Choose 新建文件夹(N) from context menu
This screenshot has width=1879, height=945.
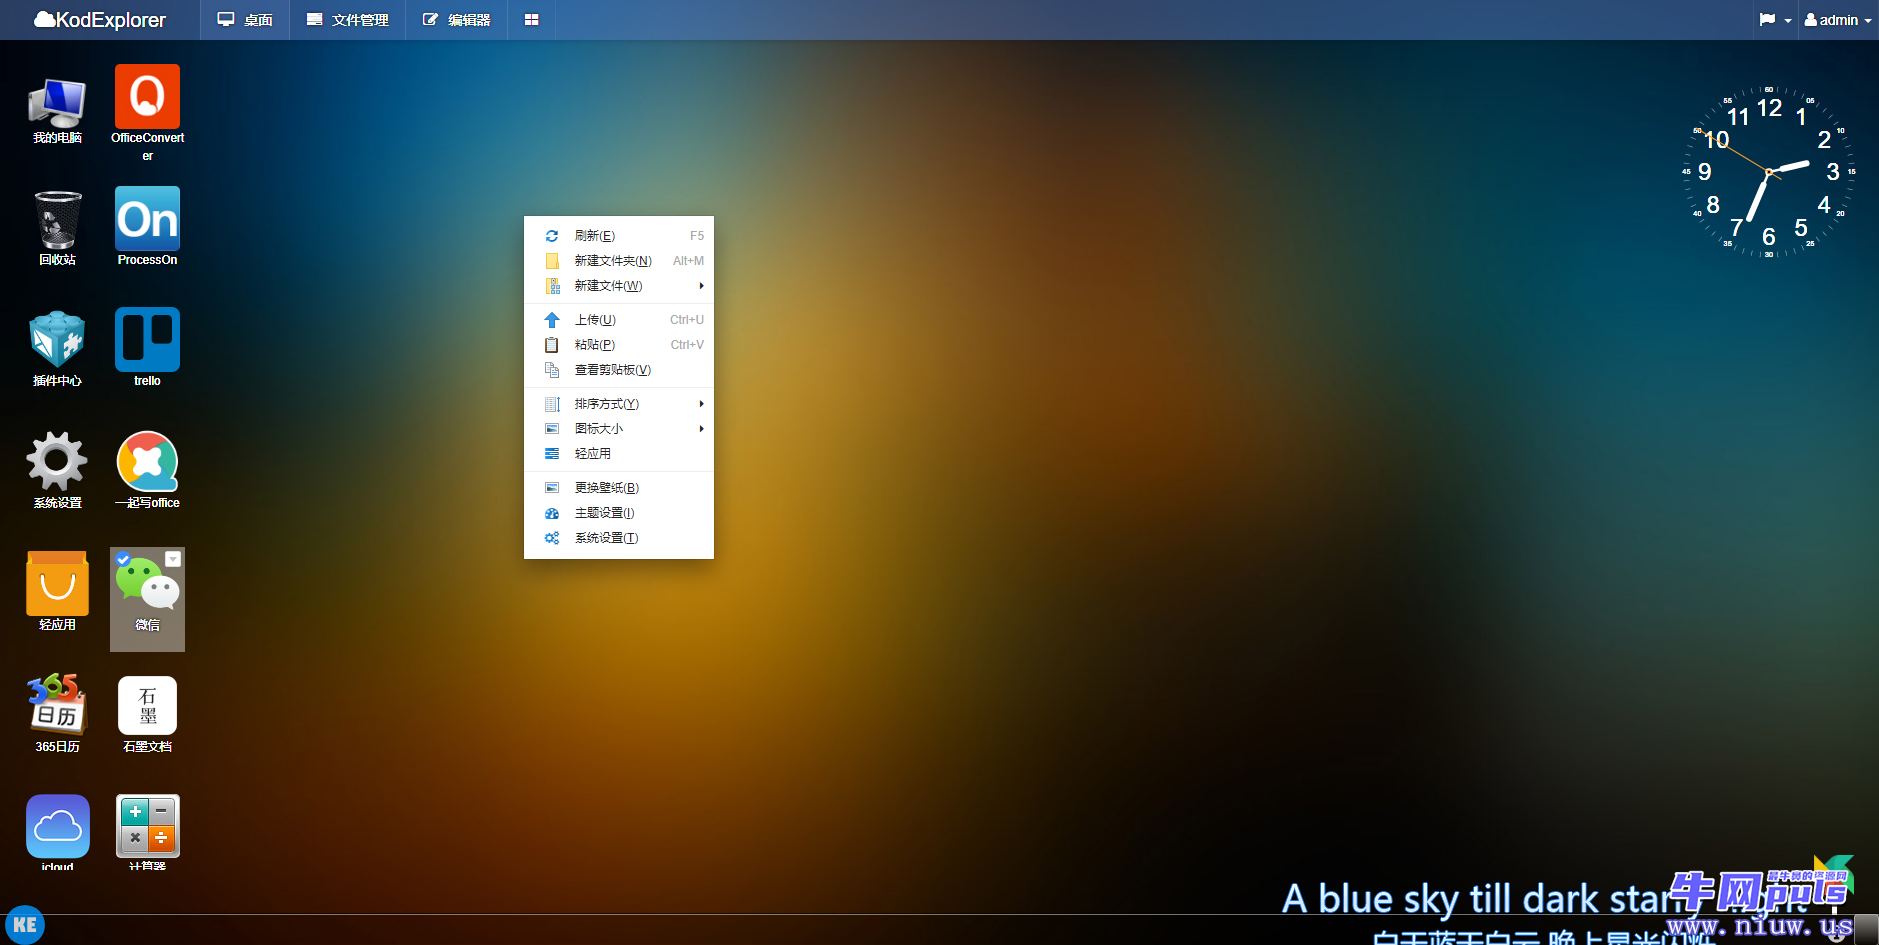click(619, 261)
